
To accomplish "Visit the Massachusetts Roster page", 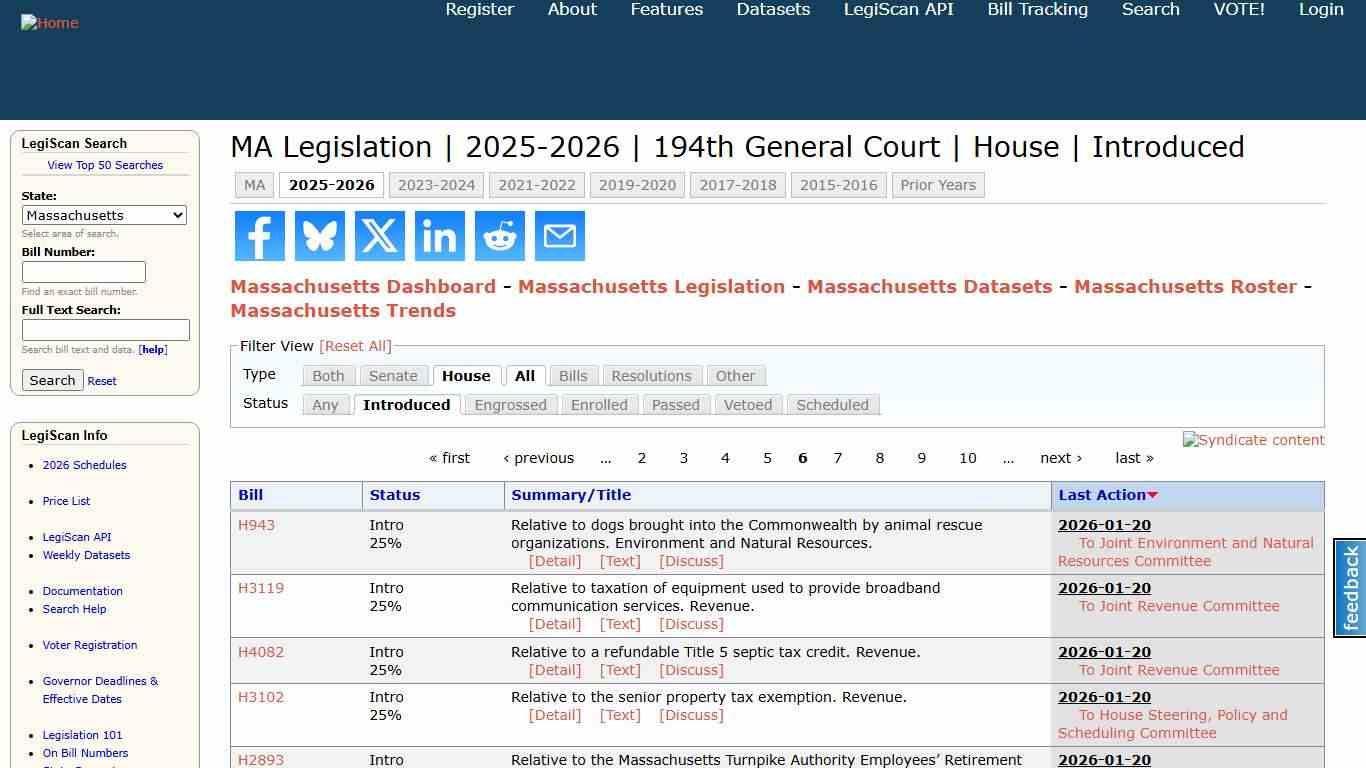I will coord(1185,286).
